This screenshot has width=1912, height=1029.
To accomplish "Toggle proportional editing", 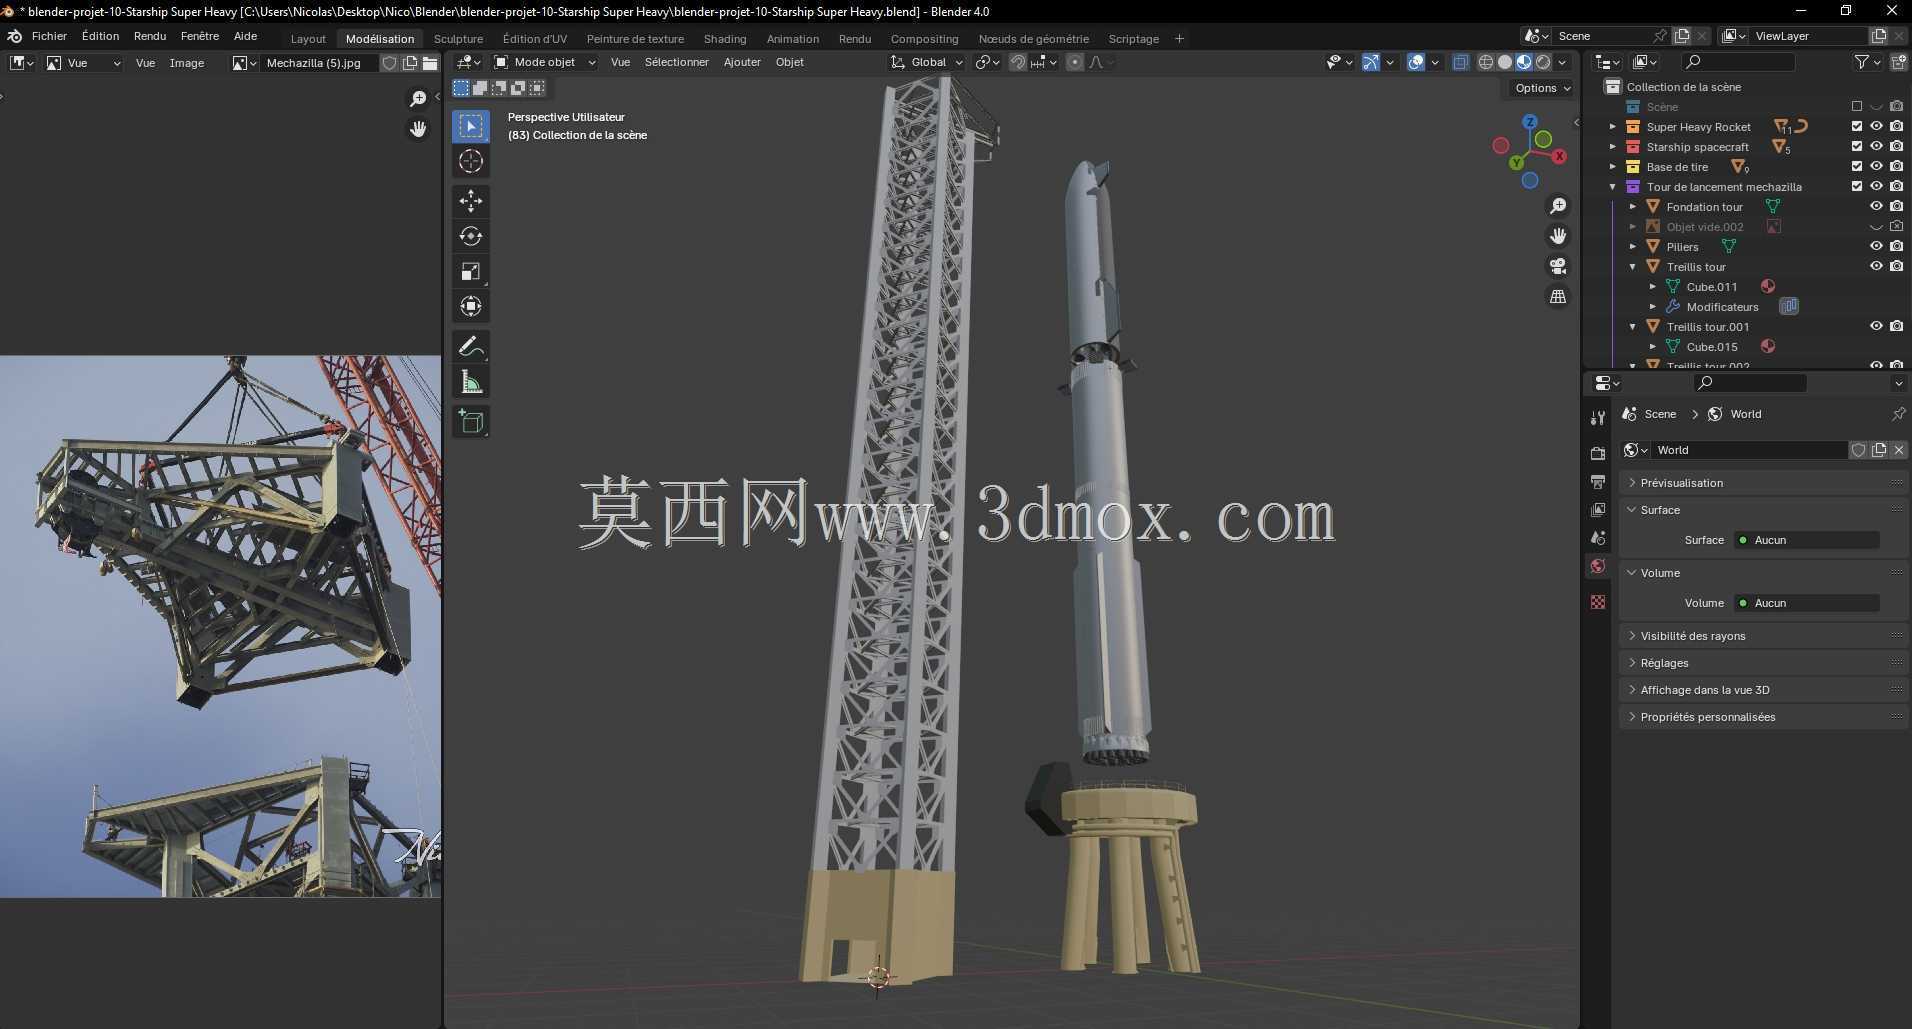I will click(1074, 62).
